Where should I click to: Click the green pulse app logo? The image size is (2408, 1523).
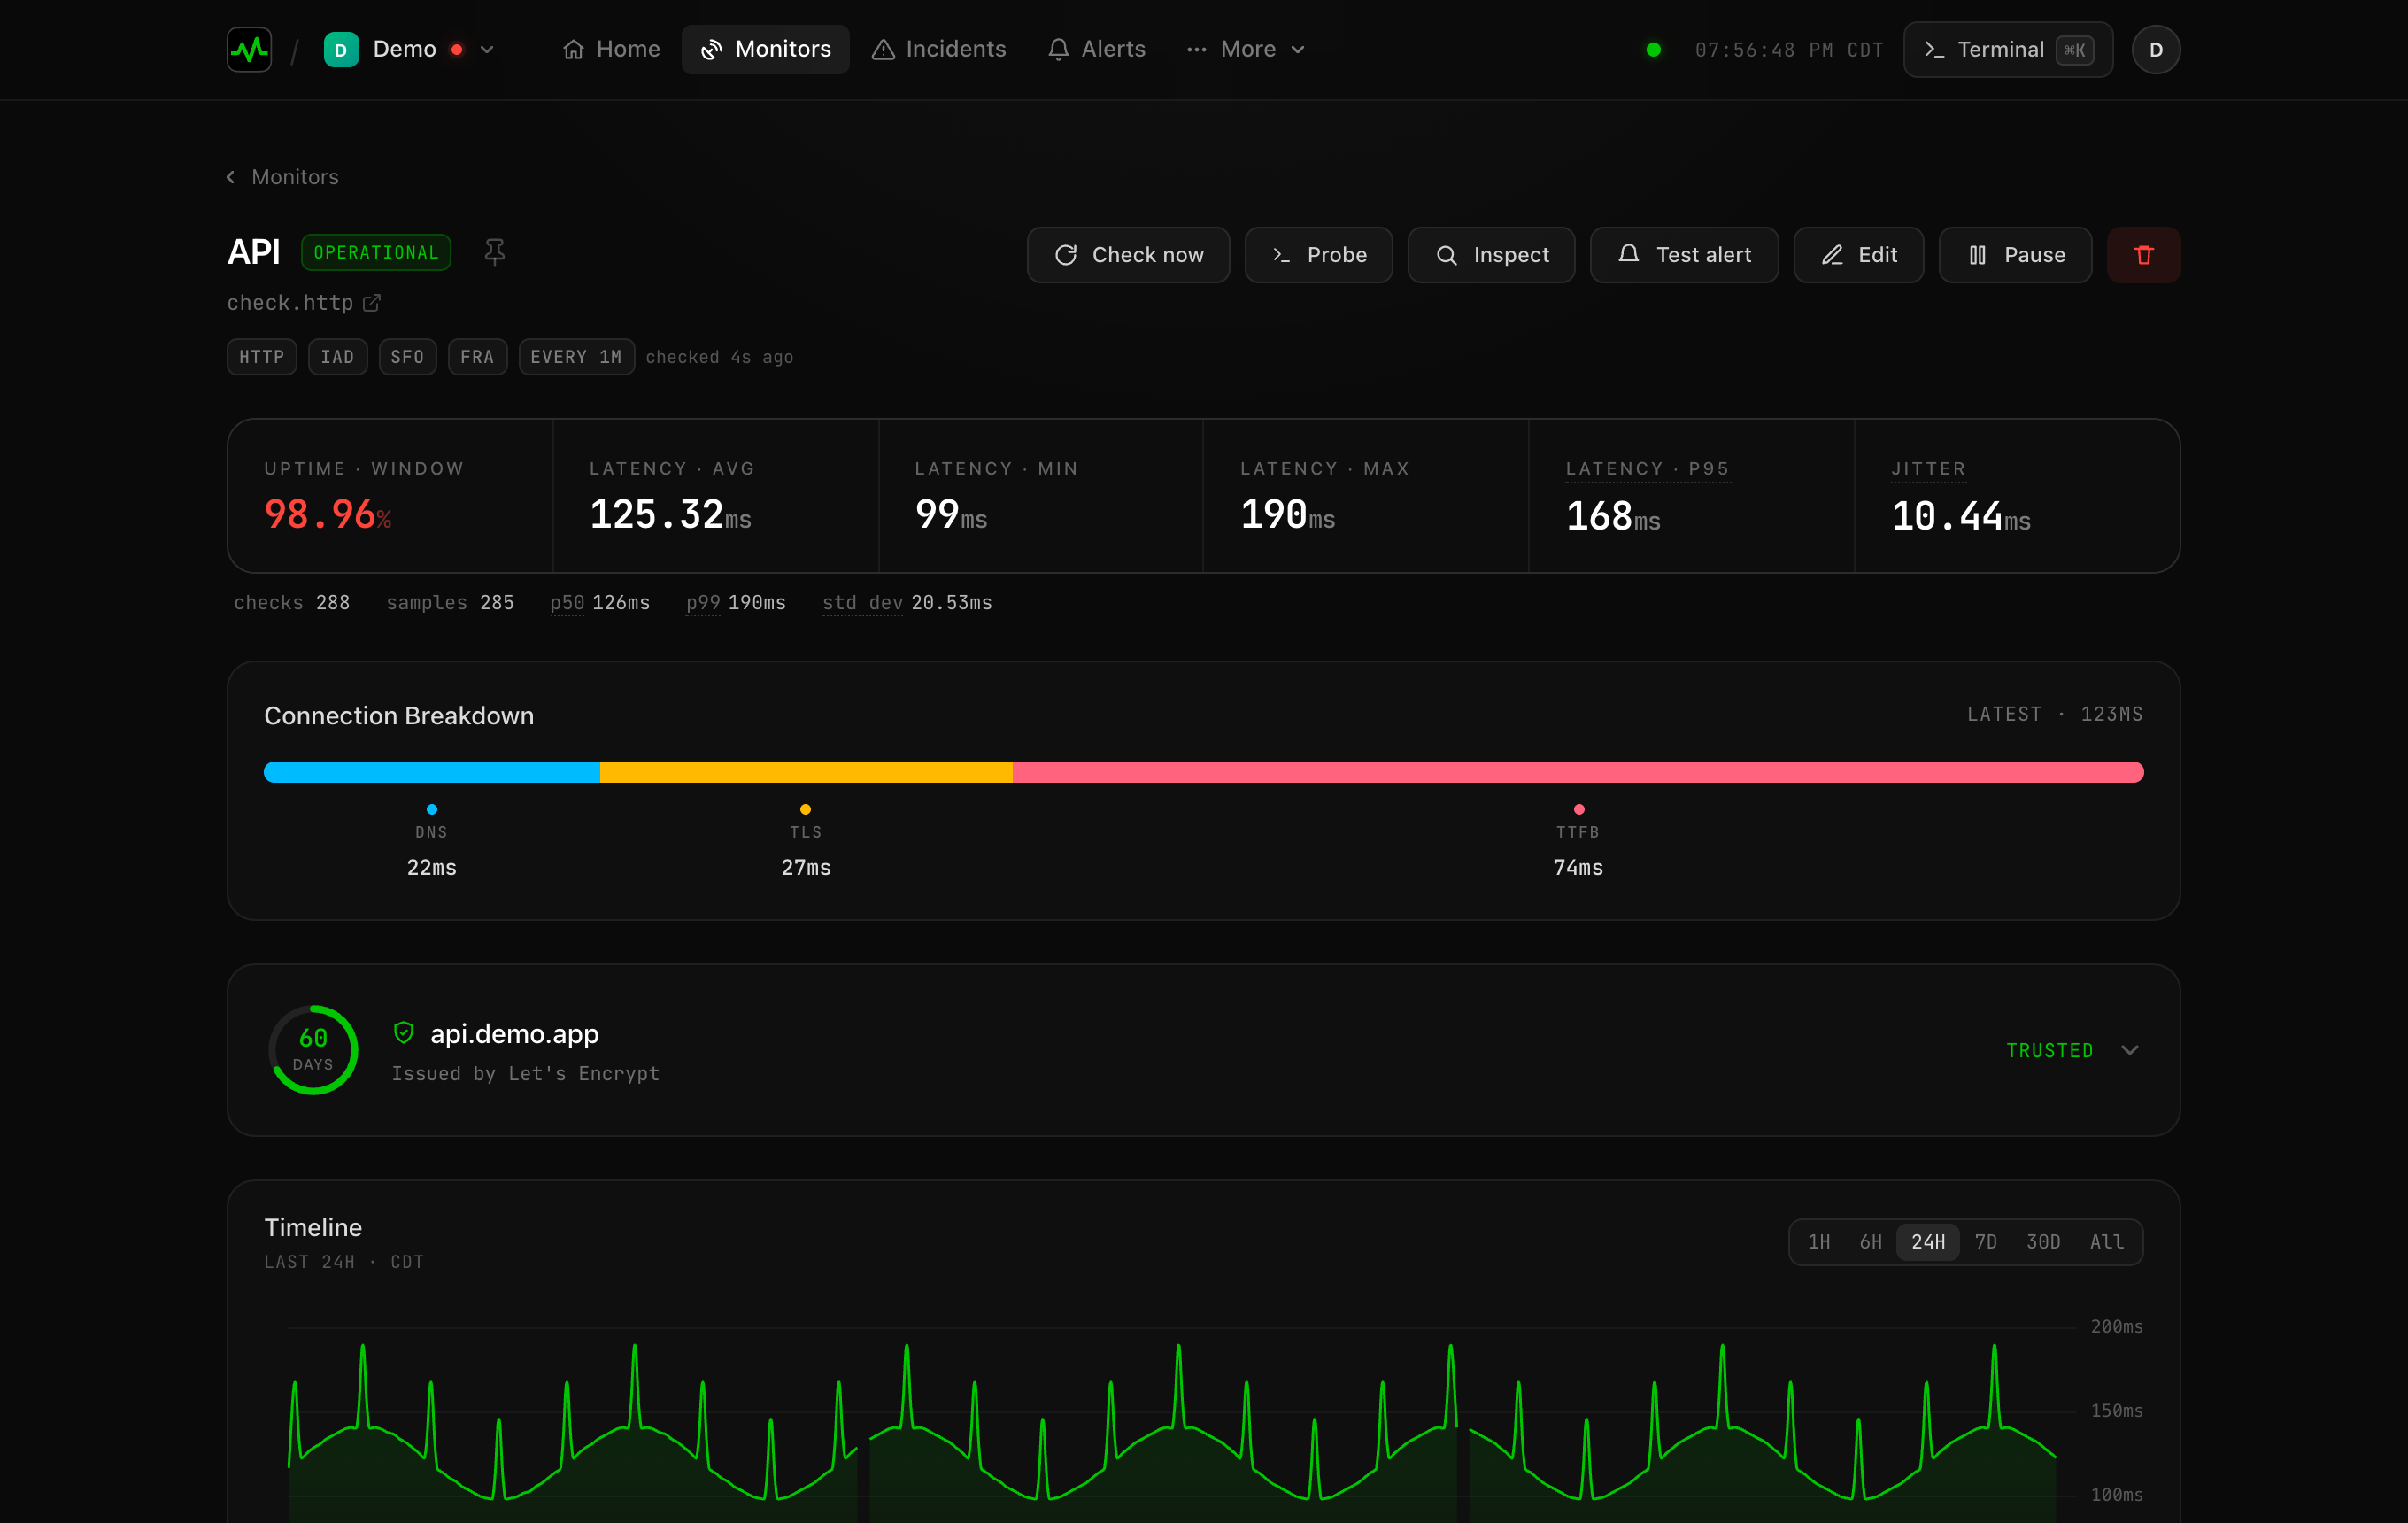point(249,49)
